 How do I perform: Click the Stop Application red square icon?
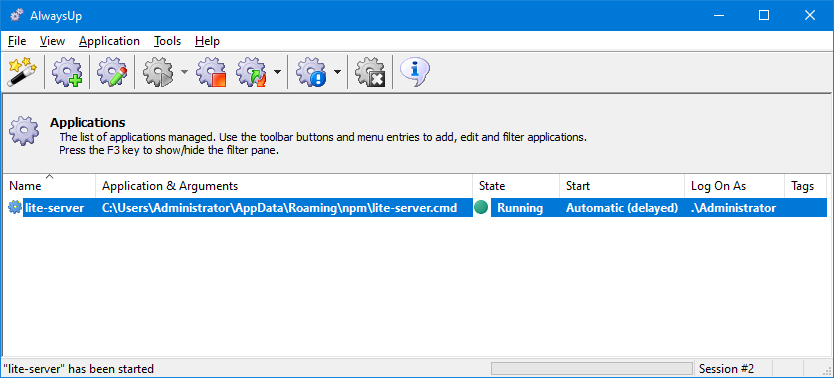211,72
